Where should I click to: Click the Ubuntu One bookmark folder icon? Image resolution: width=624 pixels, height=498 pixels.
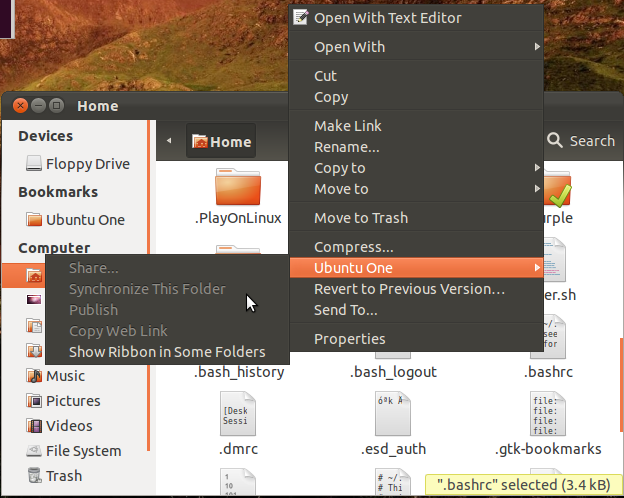34,219
